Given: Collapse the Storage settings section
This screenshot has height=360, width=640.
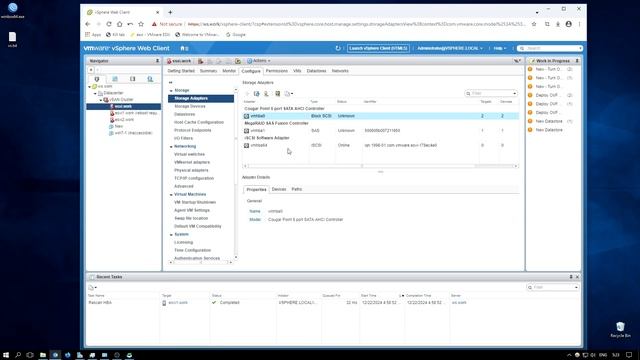Looking at the screenshot, I should [171, 90].
